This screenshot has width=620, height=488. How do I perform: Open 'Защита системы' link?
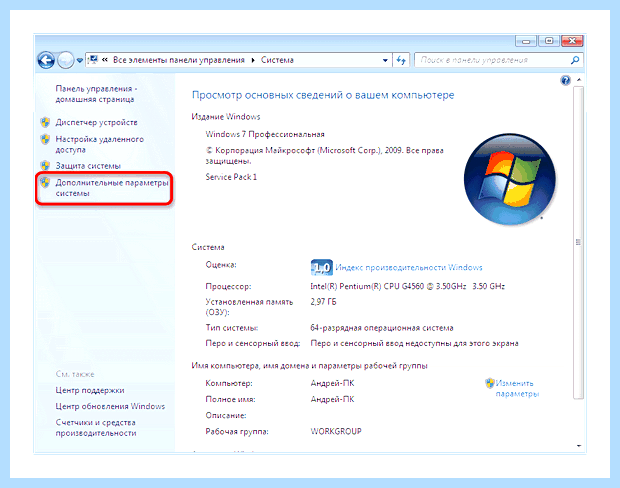point(88,166)
